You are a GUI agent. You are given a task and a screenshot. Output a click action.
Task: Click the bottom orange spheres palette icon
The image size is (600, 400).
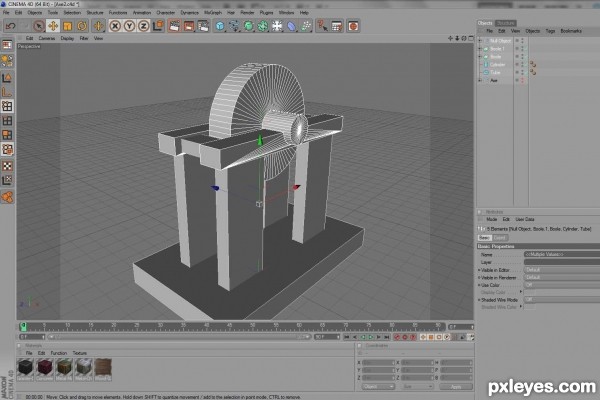point(7,198)
